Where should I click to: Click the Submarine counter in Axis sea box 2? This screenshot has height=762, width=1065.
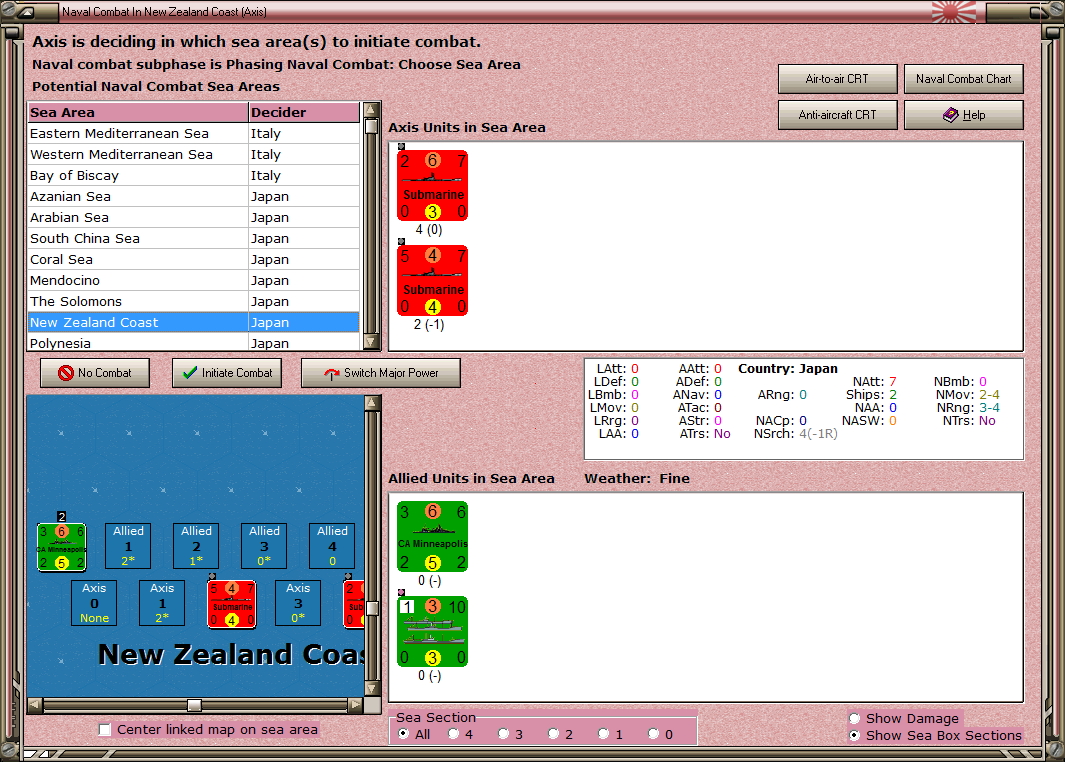232,604
